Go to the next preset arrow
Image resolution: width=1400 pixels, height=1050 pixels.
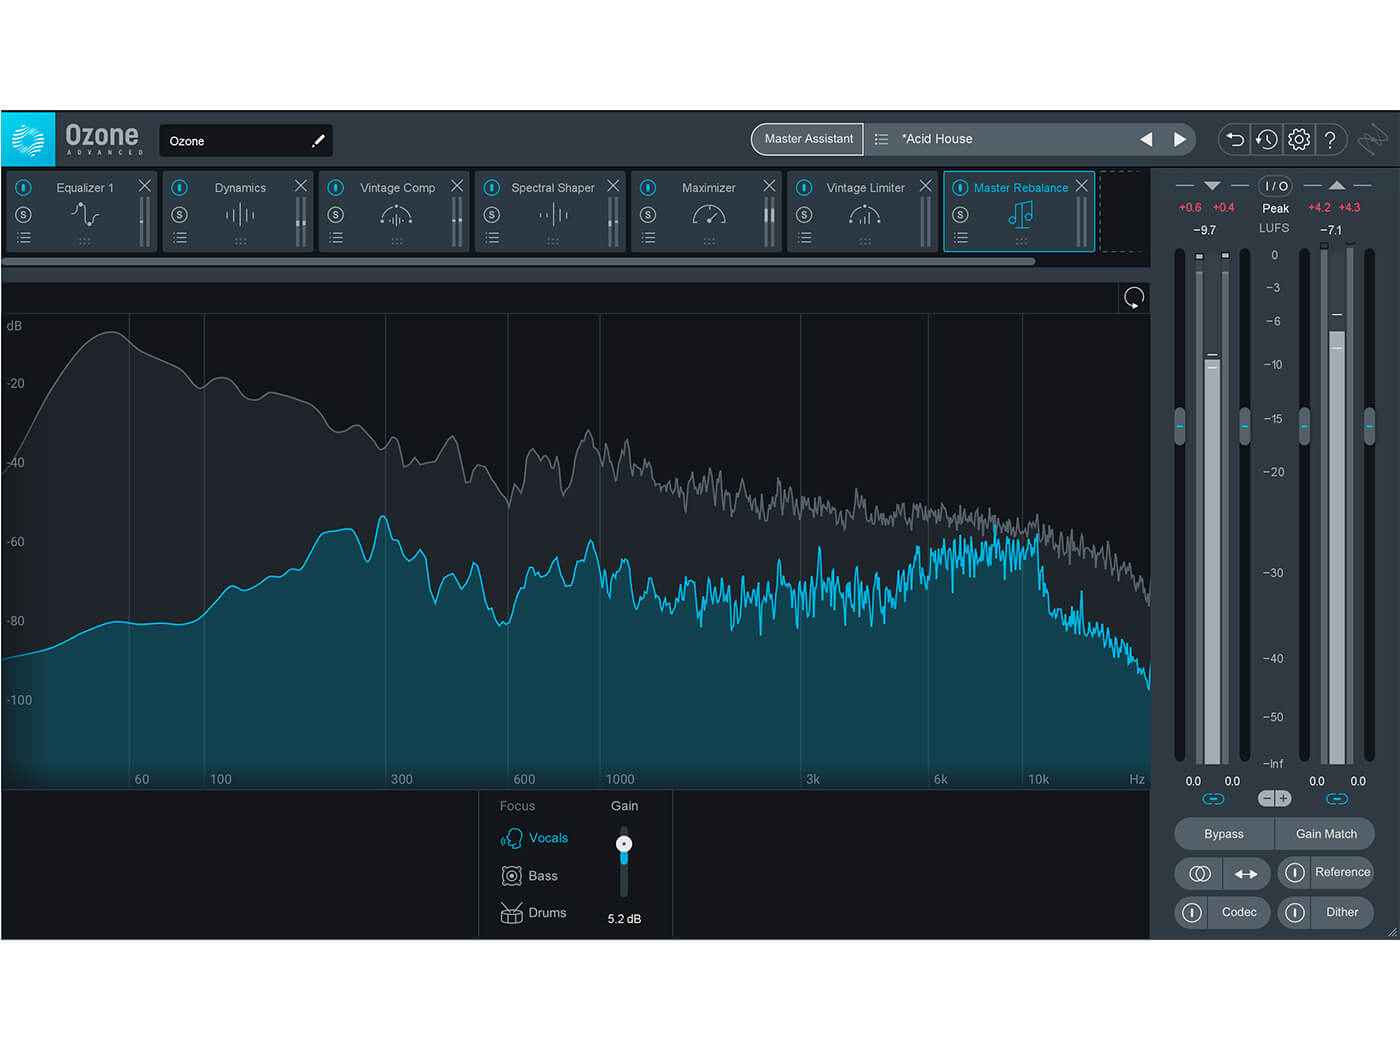pyautogui.click(x=1180, y=140)
